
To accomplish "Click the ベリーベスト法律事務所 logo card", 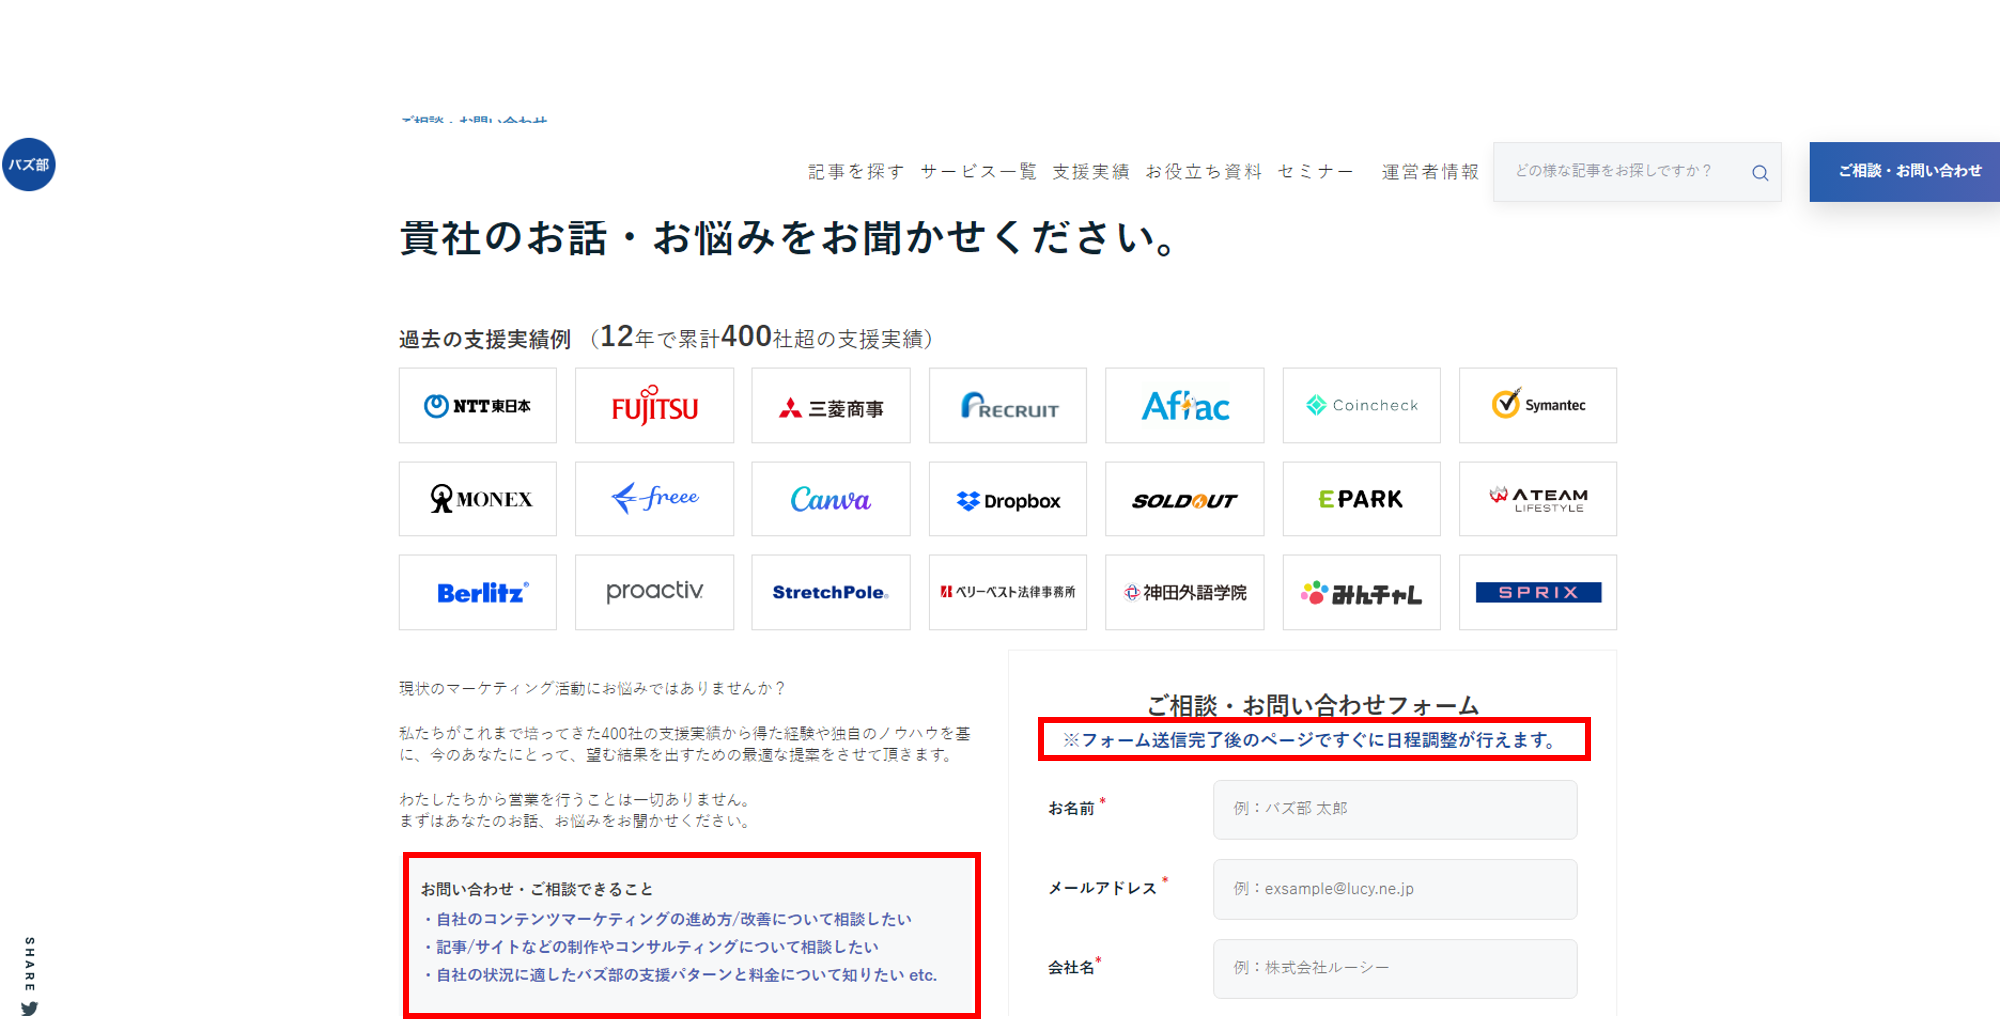I will pos(1008,592).
